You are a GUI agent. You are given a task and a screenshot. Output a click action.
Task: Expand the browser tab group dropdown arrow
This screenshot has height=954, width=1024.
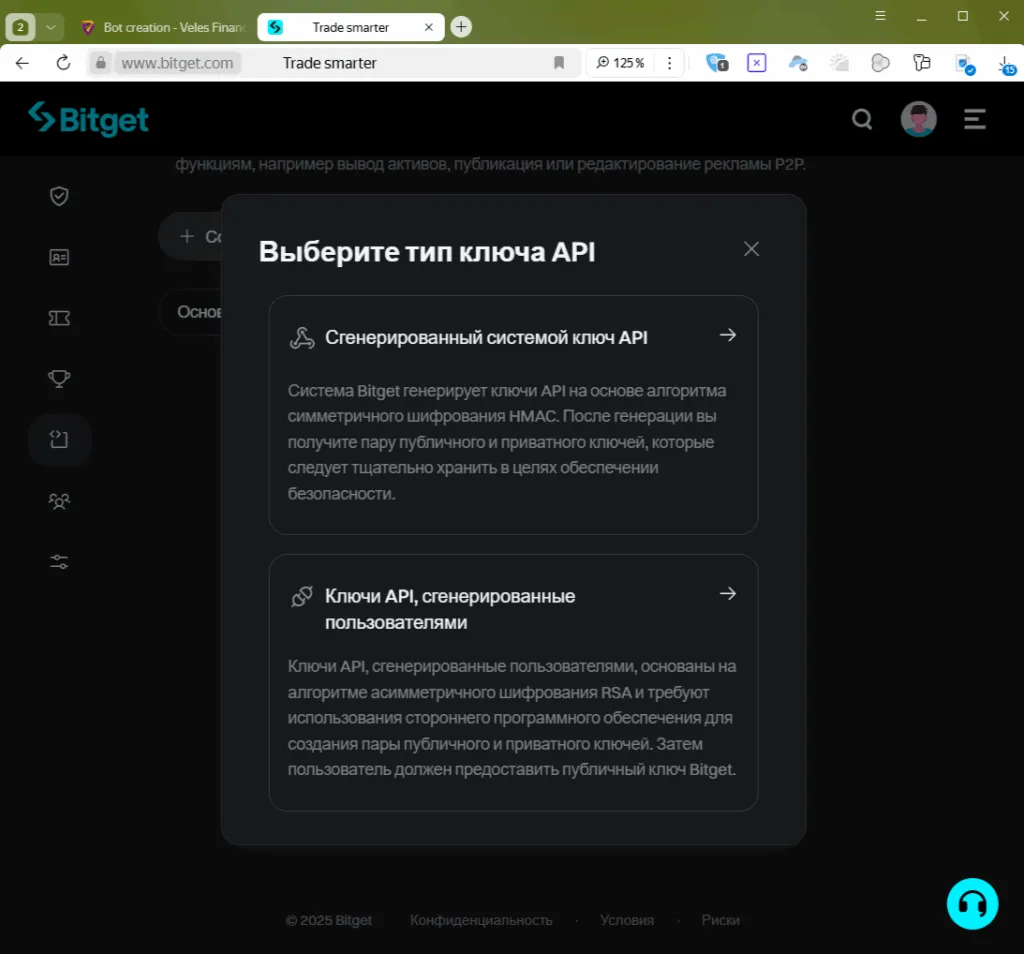51,27
